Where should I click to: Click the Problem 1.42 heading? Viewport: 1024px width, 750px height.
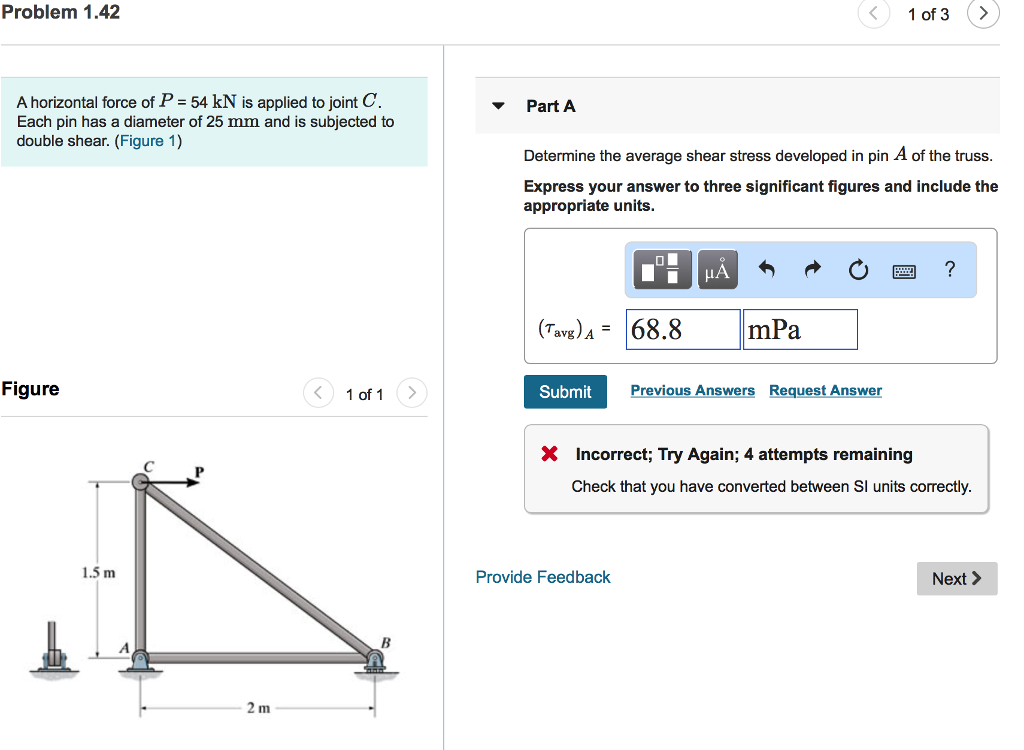coord(62,12)
